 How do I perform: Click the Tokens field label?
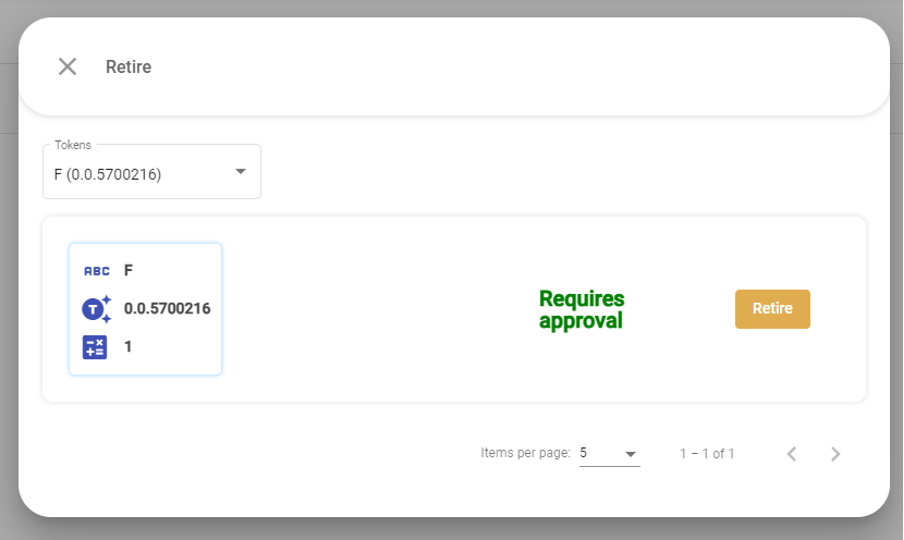point(72,145)
